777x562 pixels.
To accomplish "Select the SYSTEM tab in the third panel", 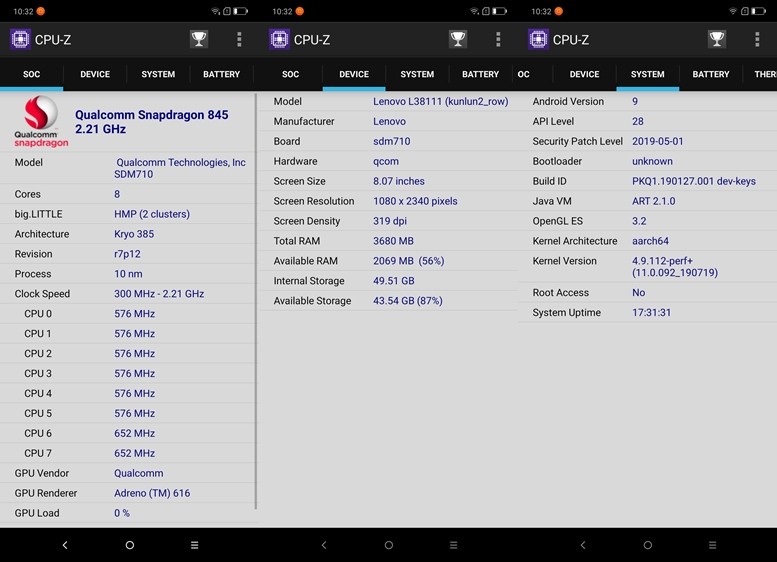I will pyautogui.click(x=648, y=74).
